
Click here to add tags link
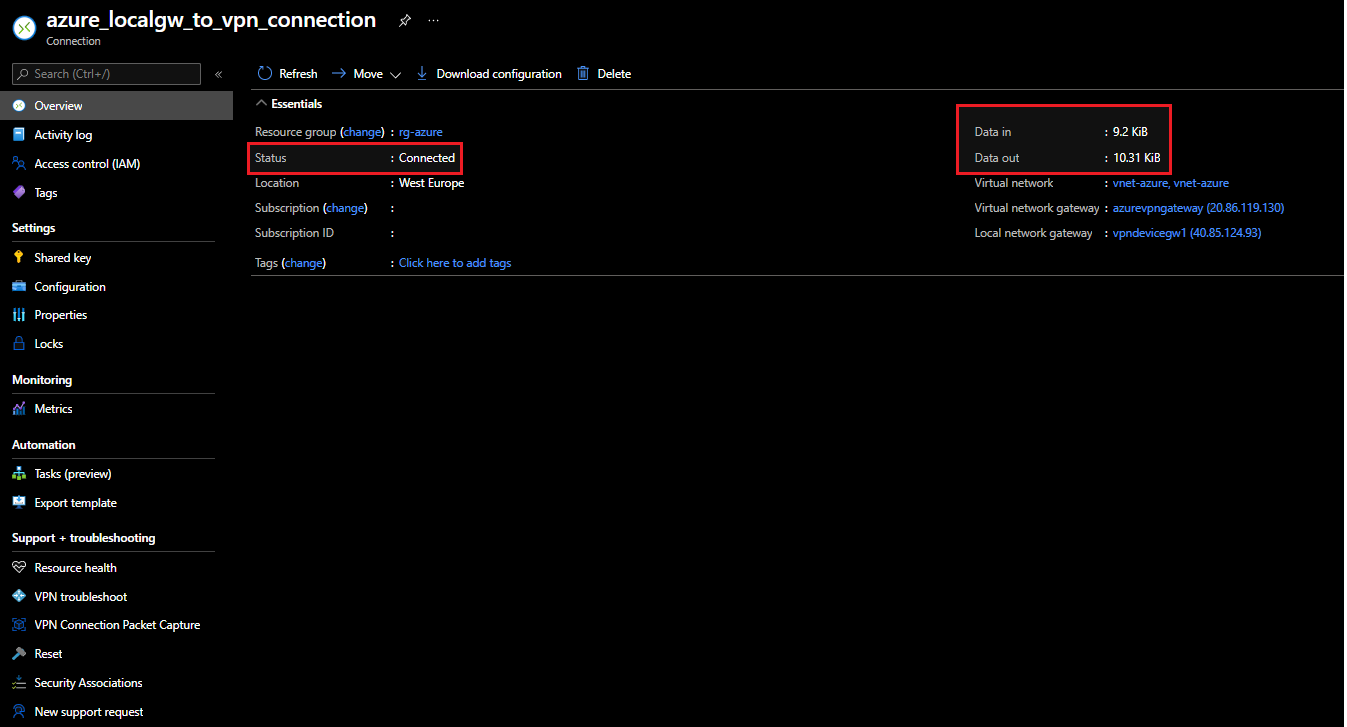point(455,263)
